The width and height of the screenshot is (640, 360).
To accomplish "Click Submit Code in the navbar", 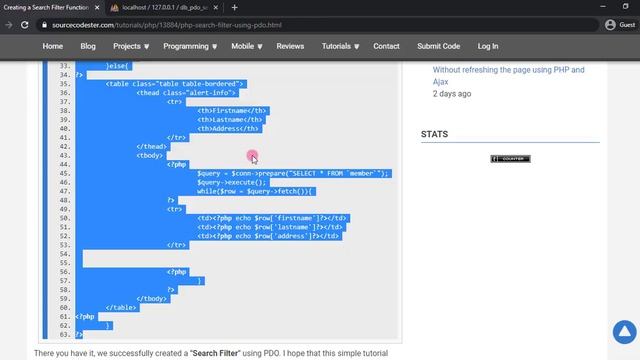I will pyautogui.click(x=438, y=46).
